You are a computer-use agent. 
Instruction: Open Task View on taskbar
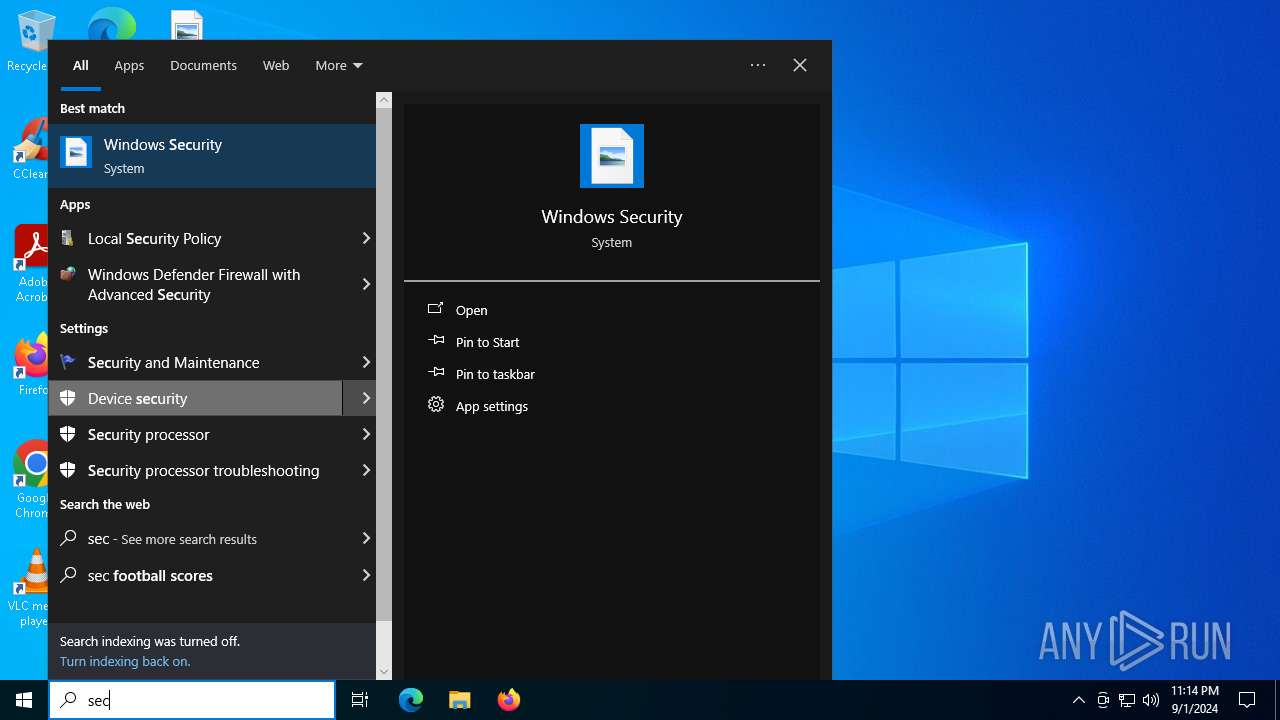click(360, 700)
